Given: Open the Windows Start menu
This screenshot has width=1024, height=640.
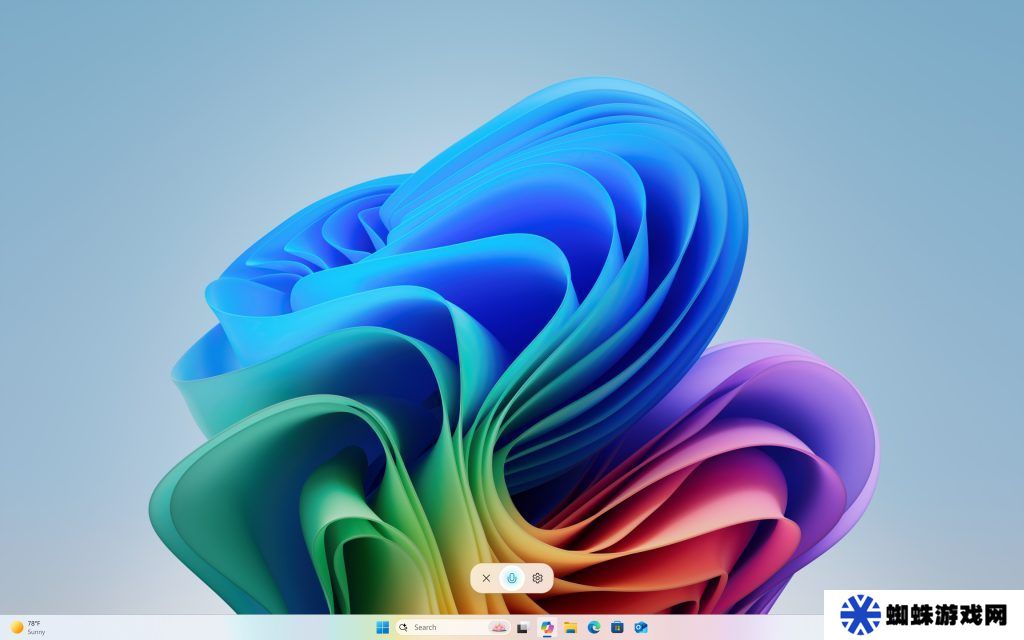Looking at the screenshot, I should point(383,628).
